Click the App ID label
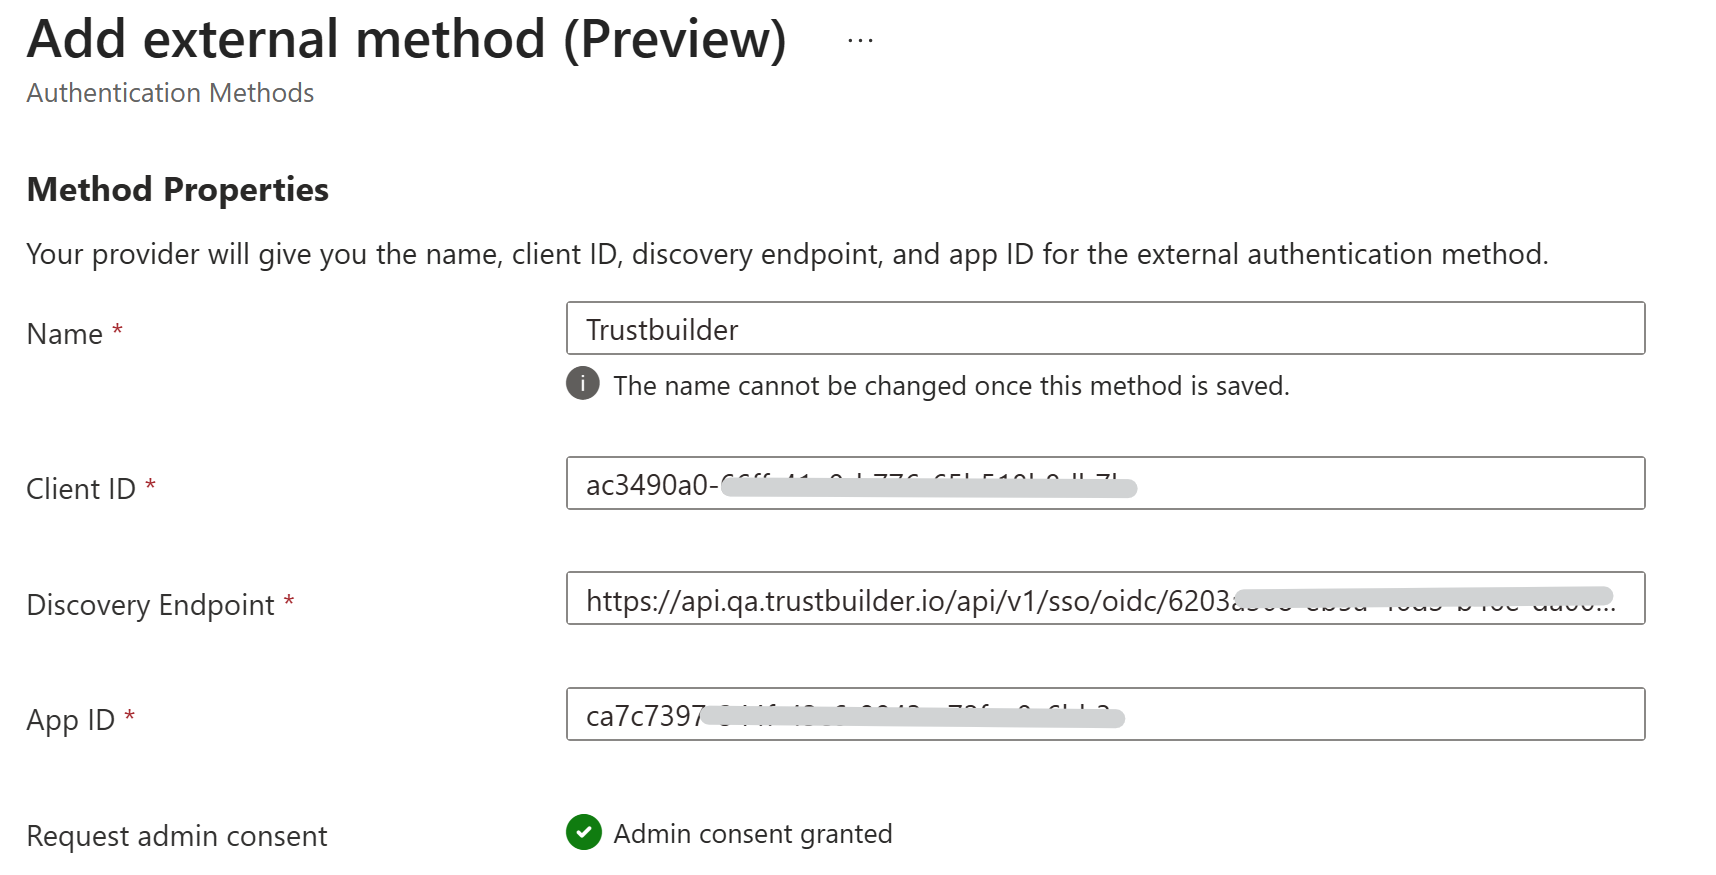This screenshot has width=1716, height=875. coord(70,720)
